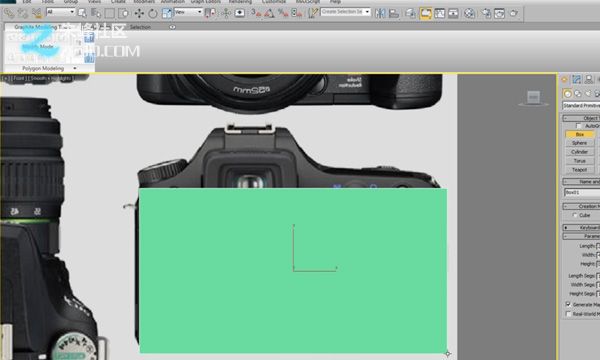Viewport: 600px width, 360px height.
Task: Open the Rendered Frame Window icon
Action: (x=500, y=14)
